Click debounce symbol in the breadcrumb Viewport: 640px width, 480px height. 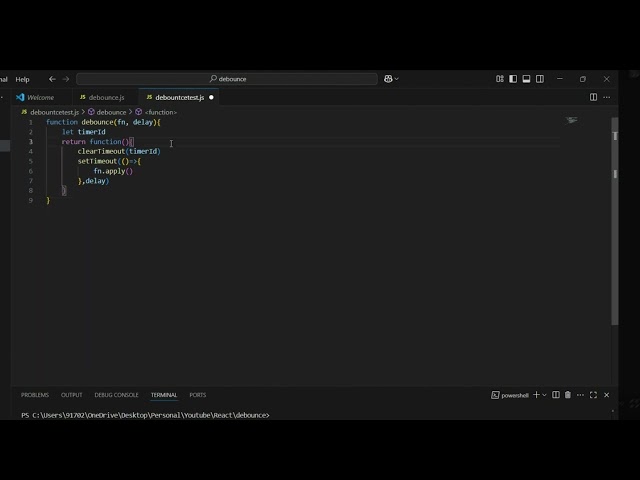point(111,112)
